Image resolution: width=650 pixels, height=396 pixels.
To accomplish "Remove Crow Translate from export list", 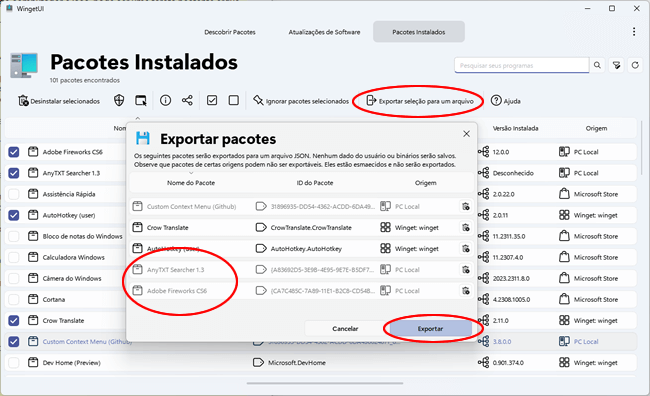I will tap(466, 227).
